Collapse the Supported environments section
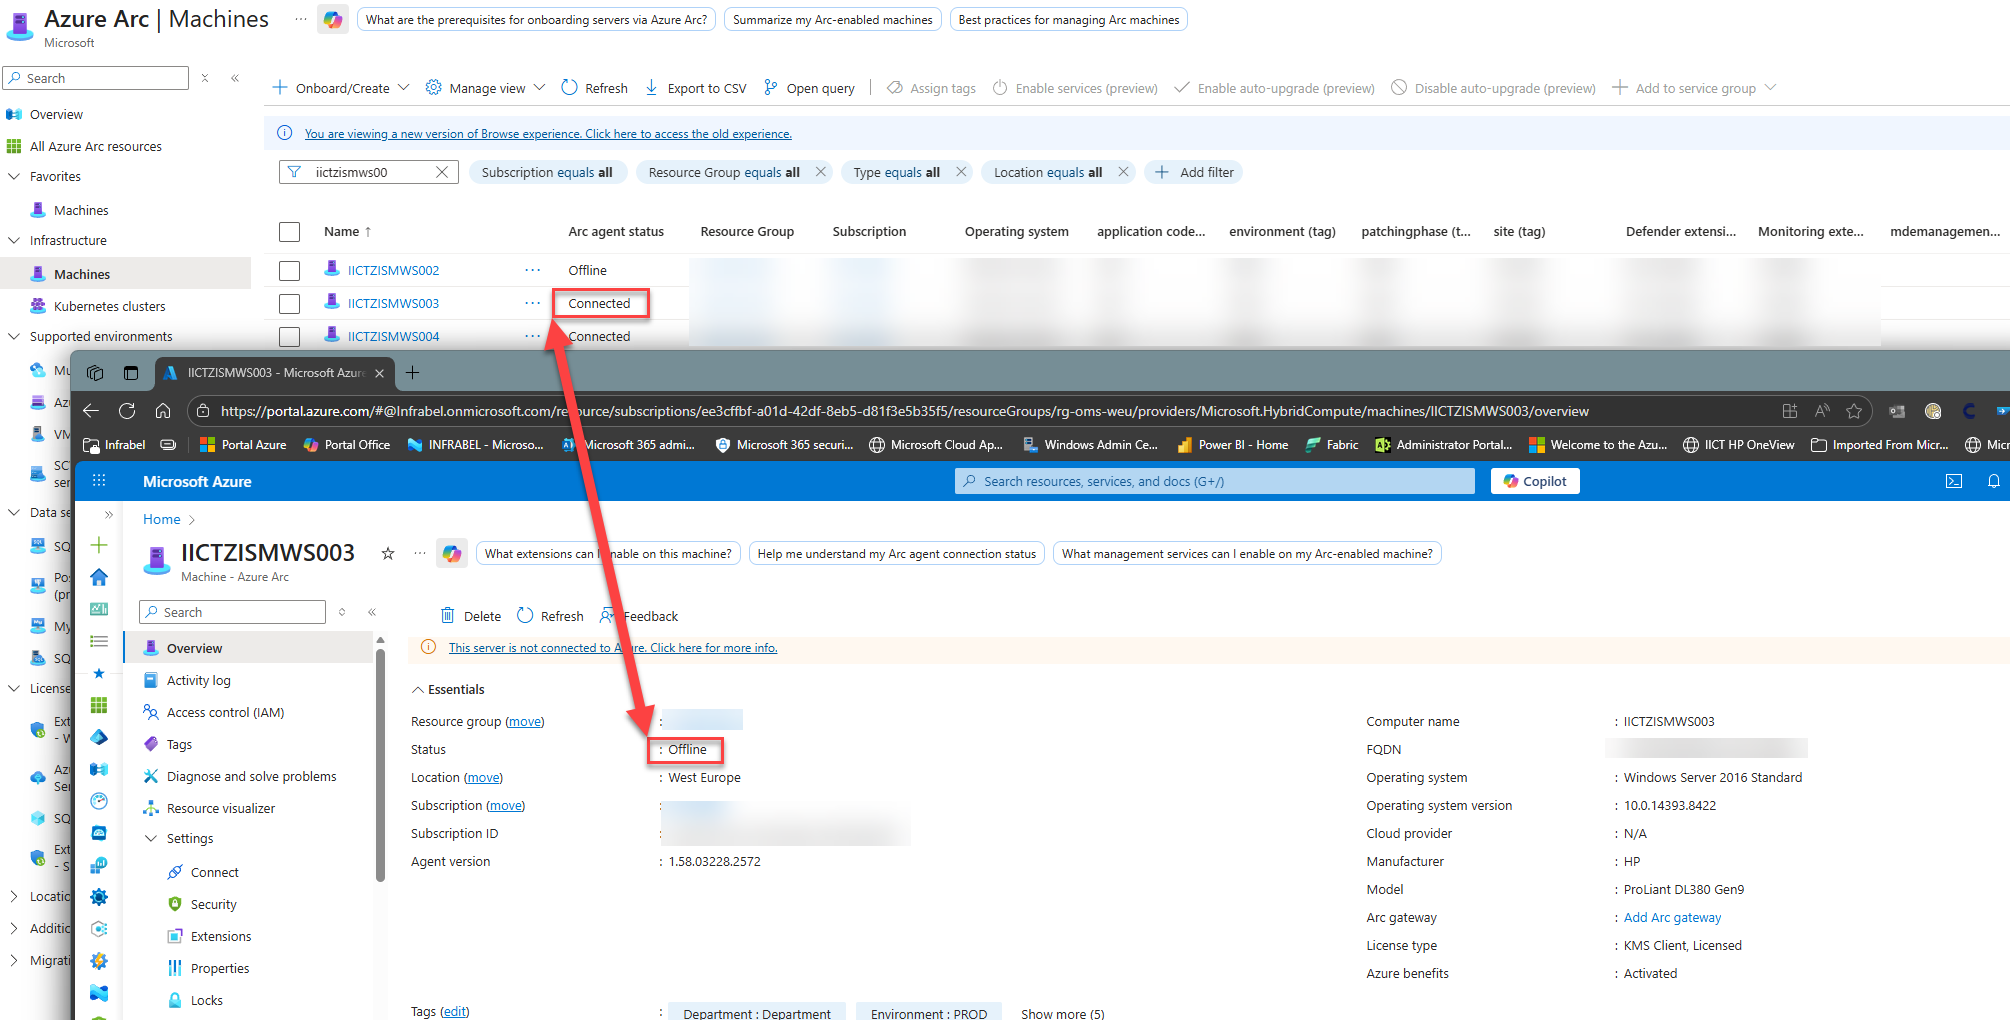The height and width of the screenshot is (1020, 2010). 14,336
